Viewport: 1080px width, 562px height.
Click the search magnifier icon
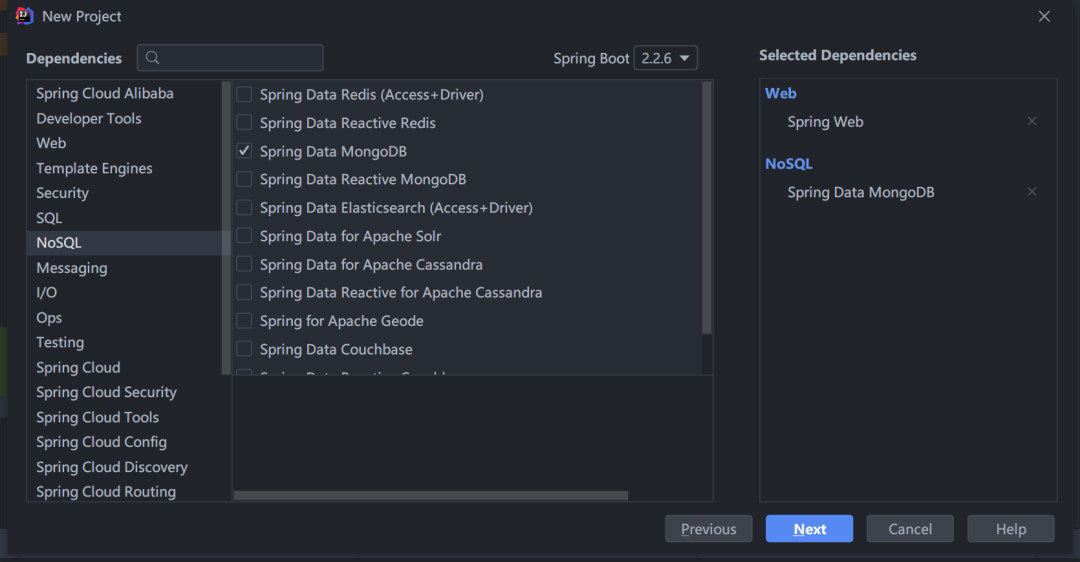153,58
